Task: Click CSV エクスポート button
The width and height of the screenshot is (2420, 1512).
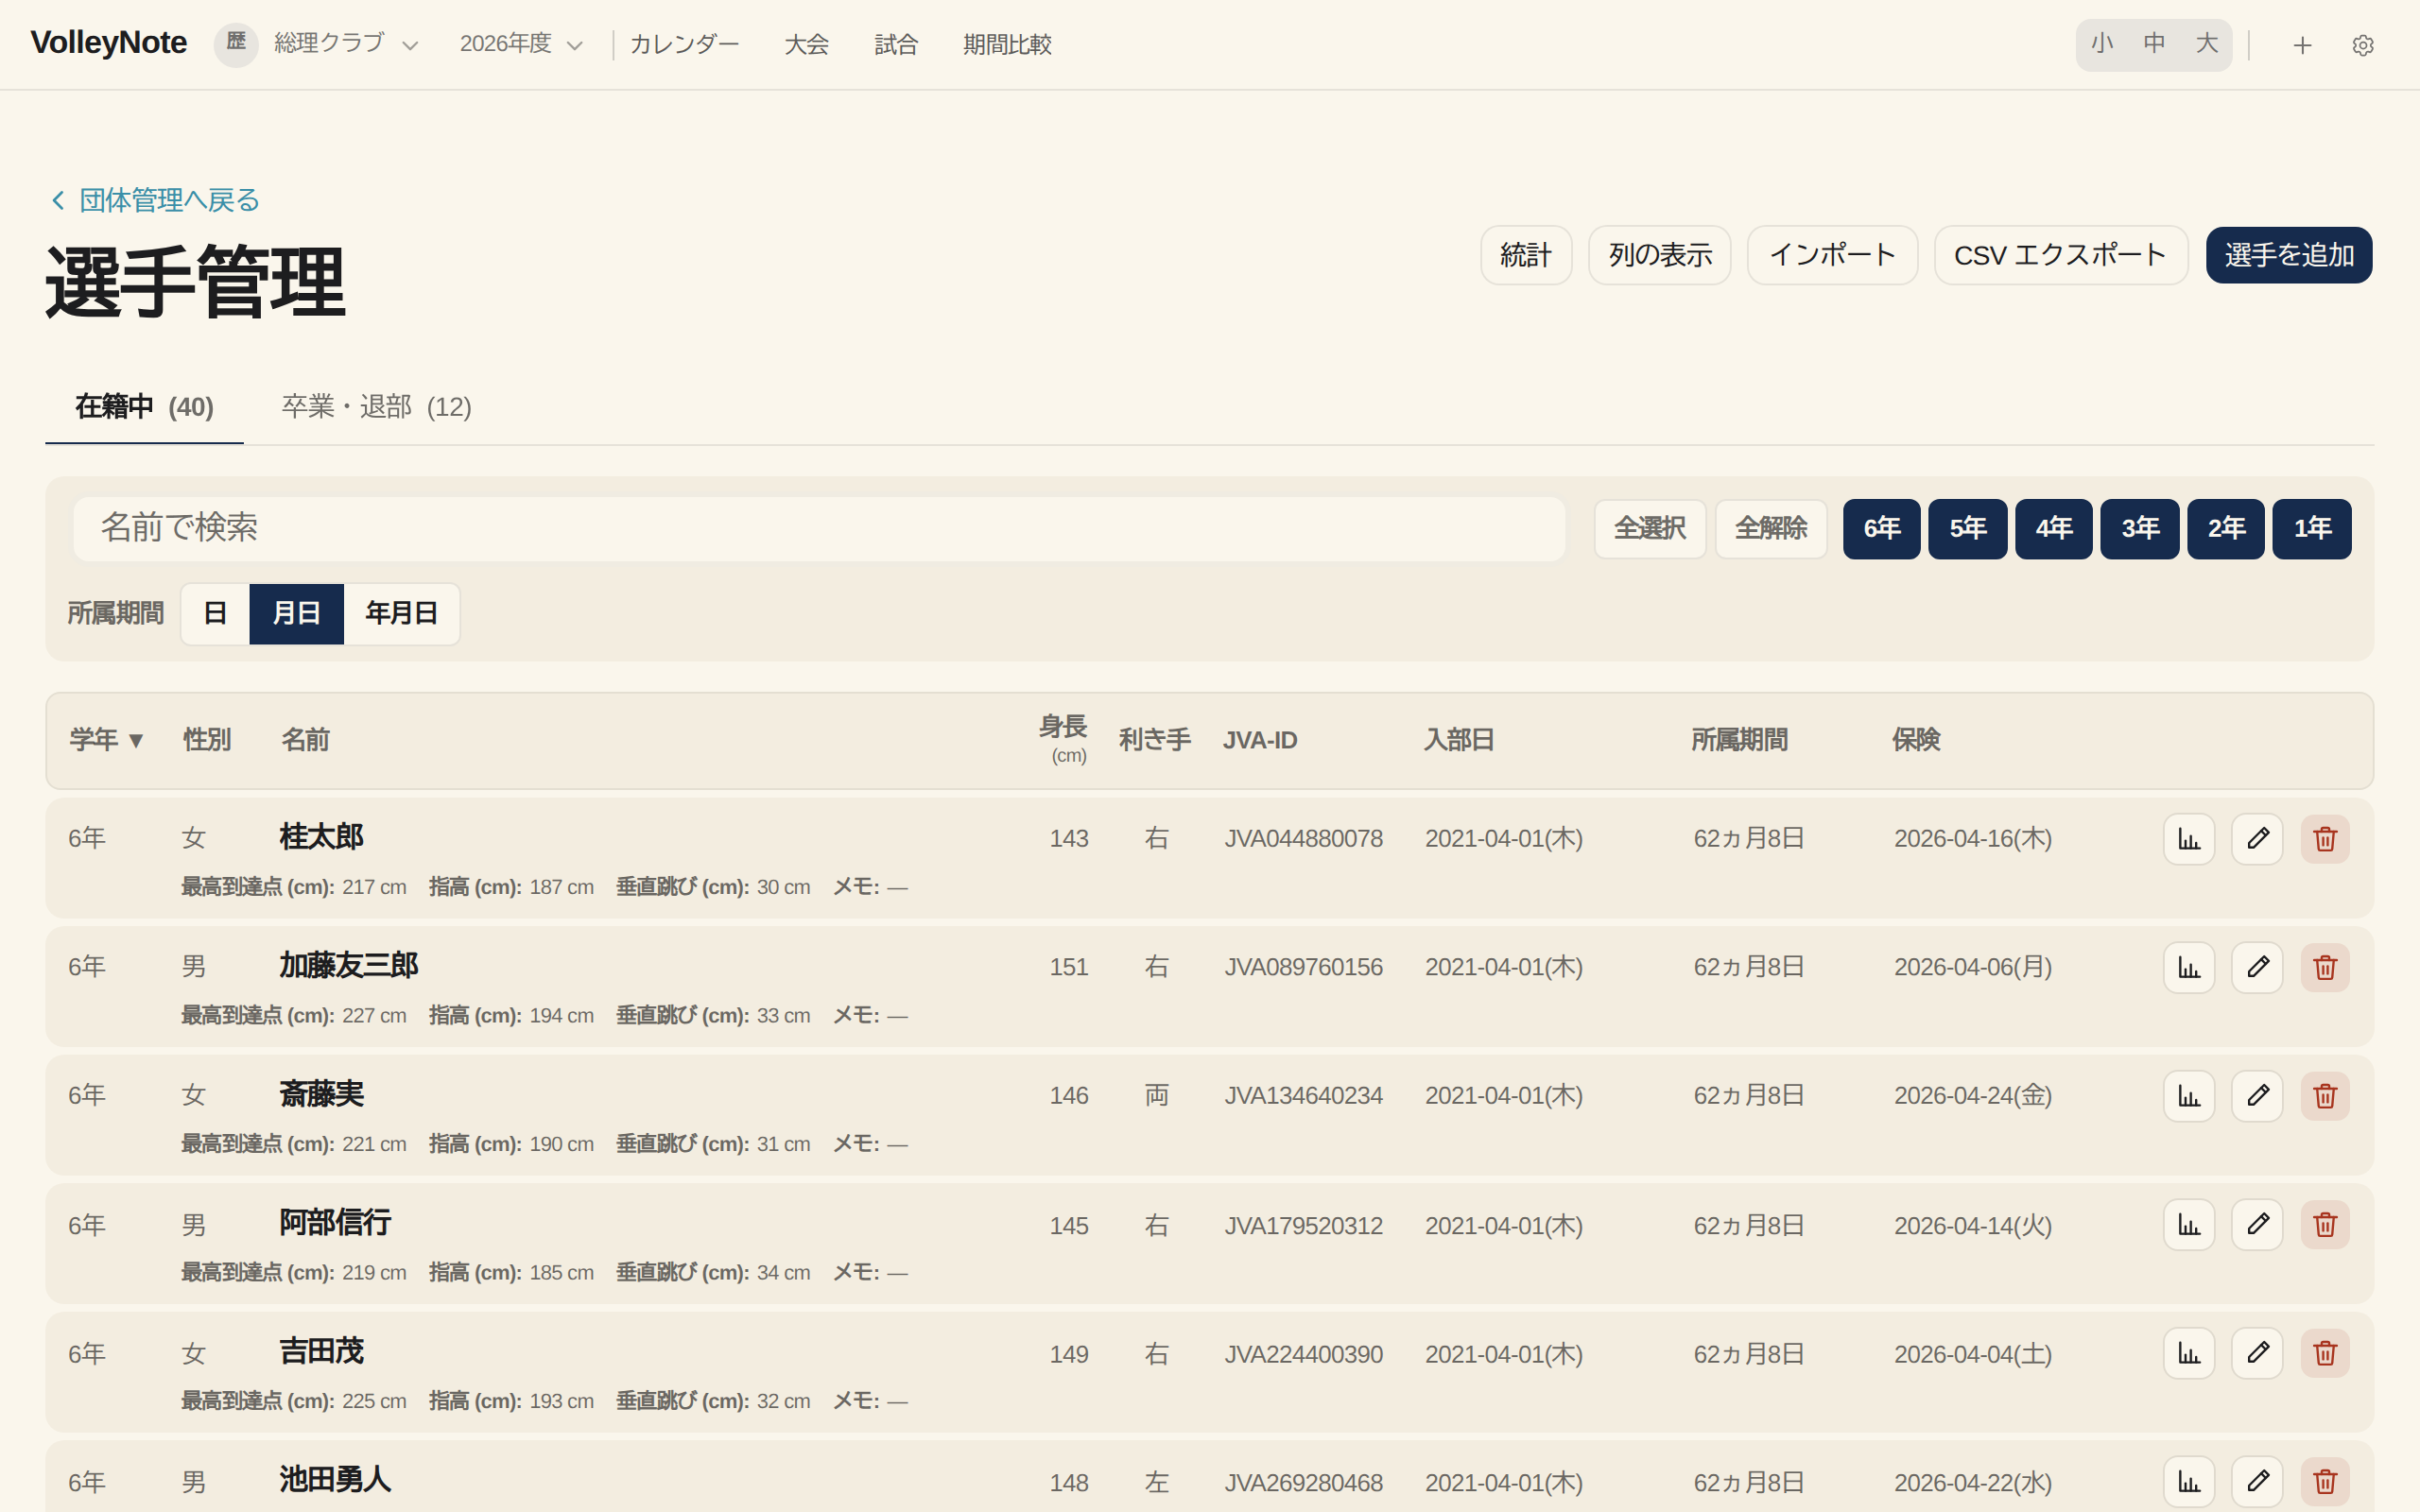Action: coord(2060,255)
